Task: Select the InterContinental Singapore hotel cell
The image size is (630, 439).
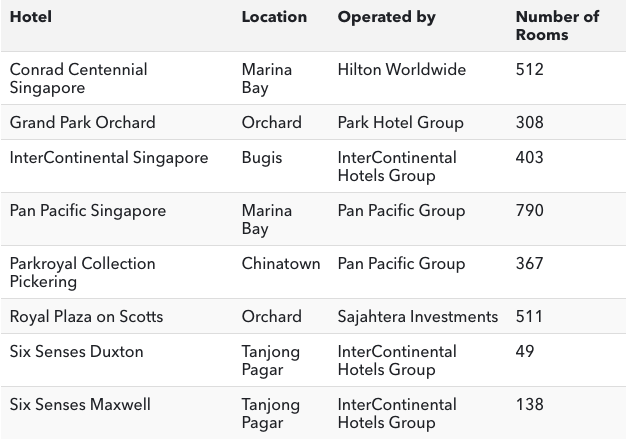Action: click(109, 158)
